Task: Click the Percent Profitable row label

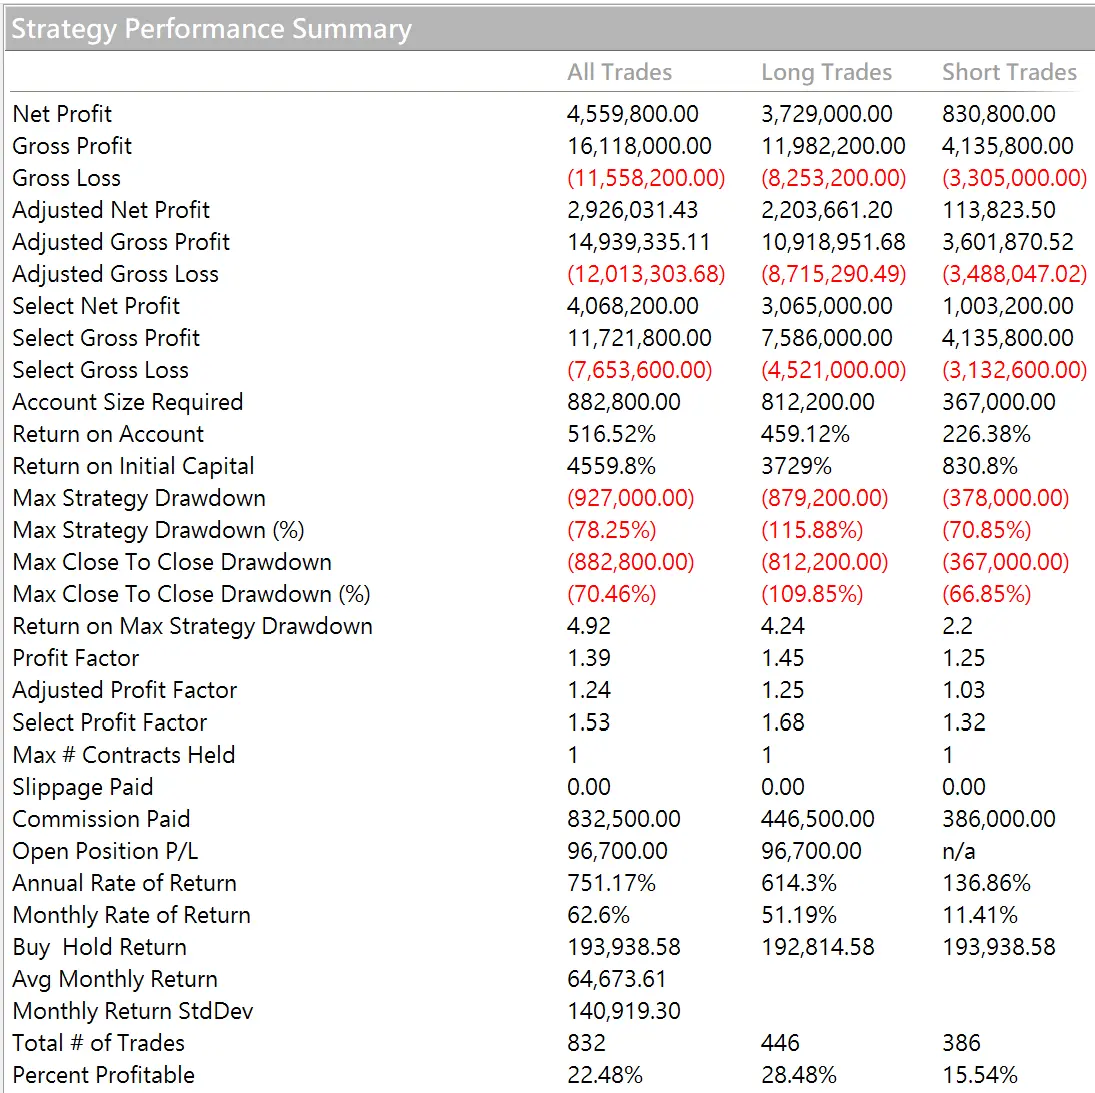Action: pos(104,1075)
